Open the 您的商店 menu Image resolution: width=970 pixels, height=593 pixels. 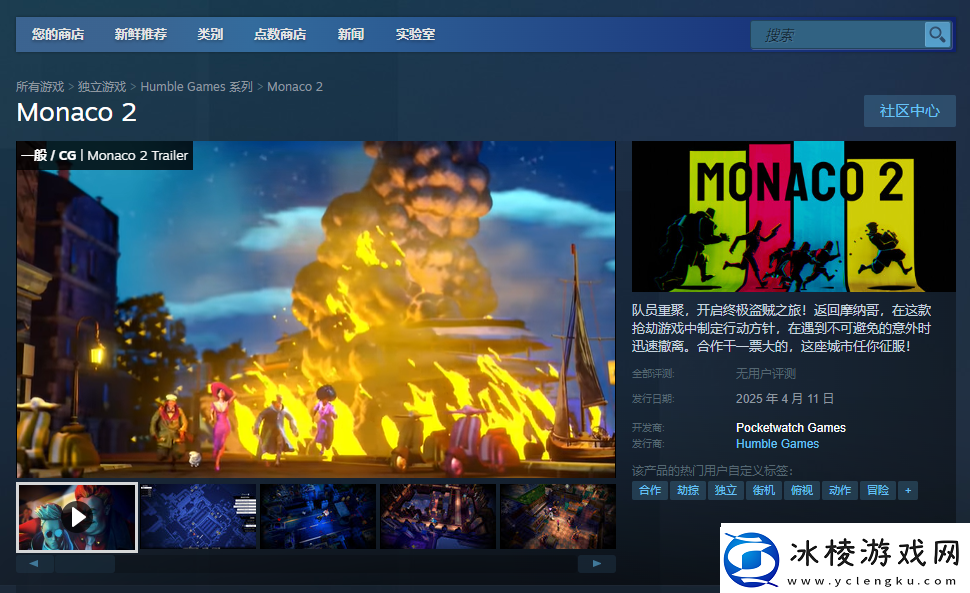pos(57,35)
